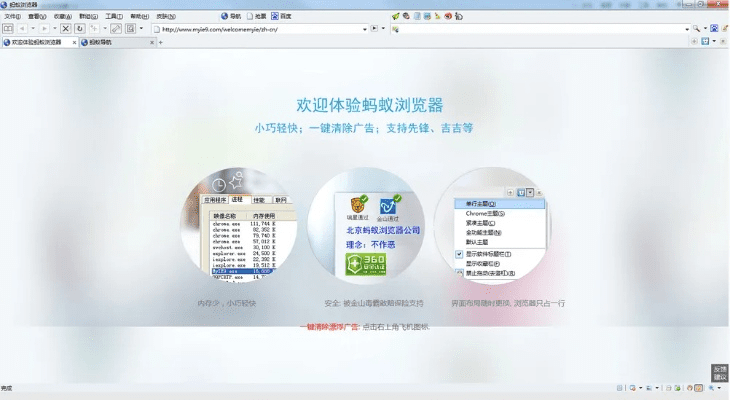
Task: Click the theme menu thumbnail circle
Action: 493,225
